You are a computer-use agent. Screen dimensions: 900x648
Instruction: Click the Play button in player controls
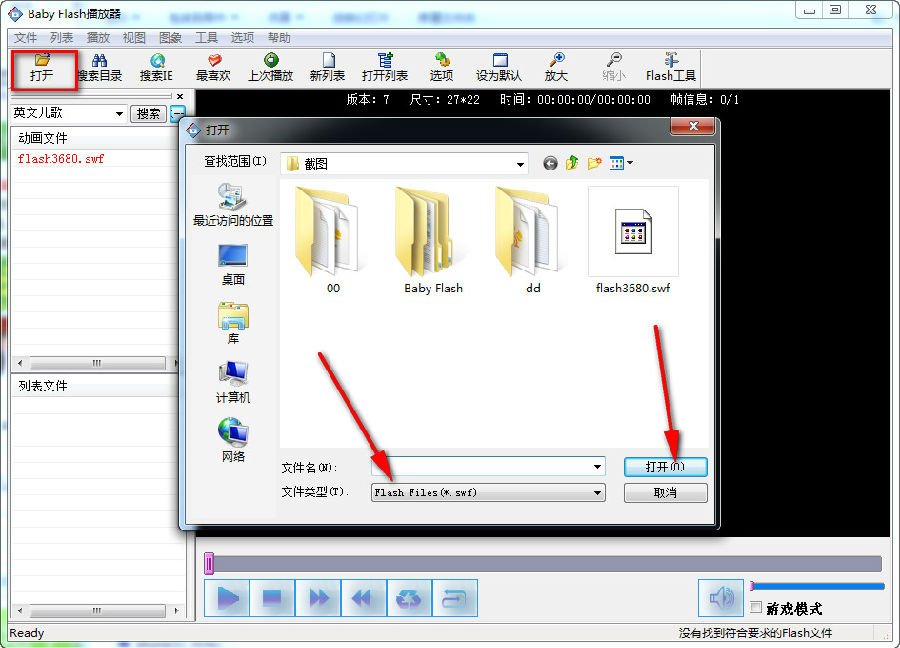tap(227, 598)
